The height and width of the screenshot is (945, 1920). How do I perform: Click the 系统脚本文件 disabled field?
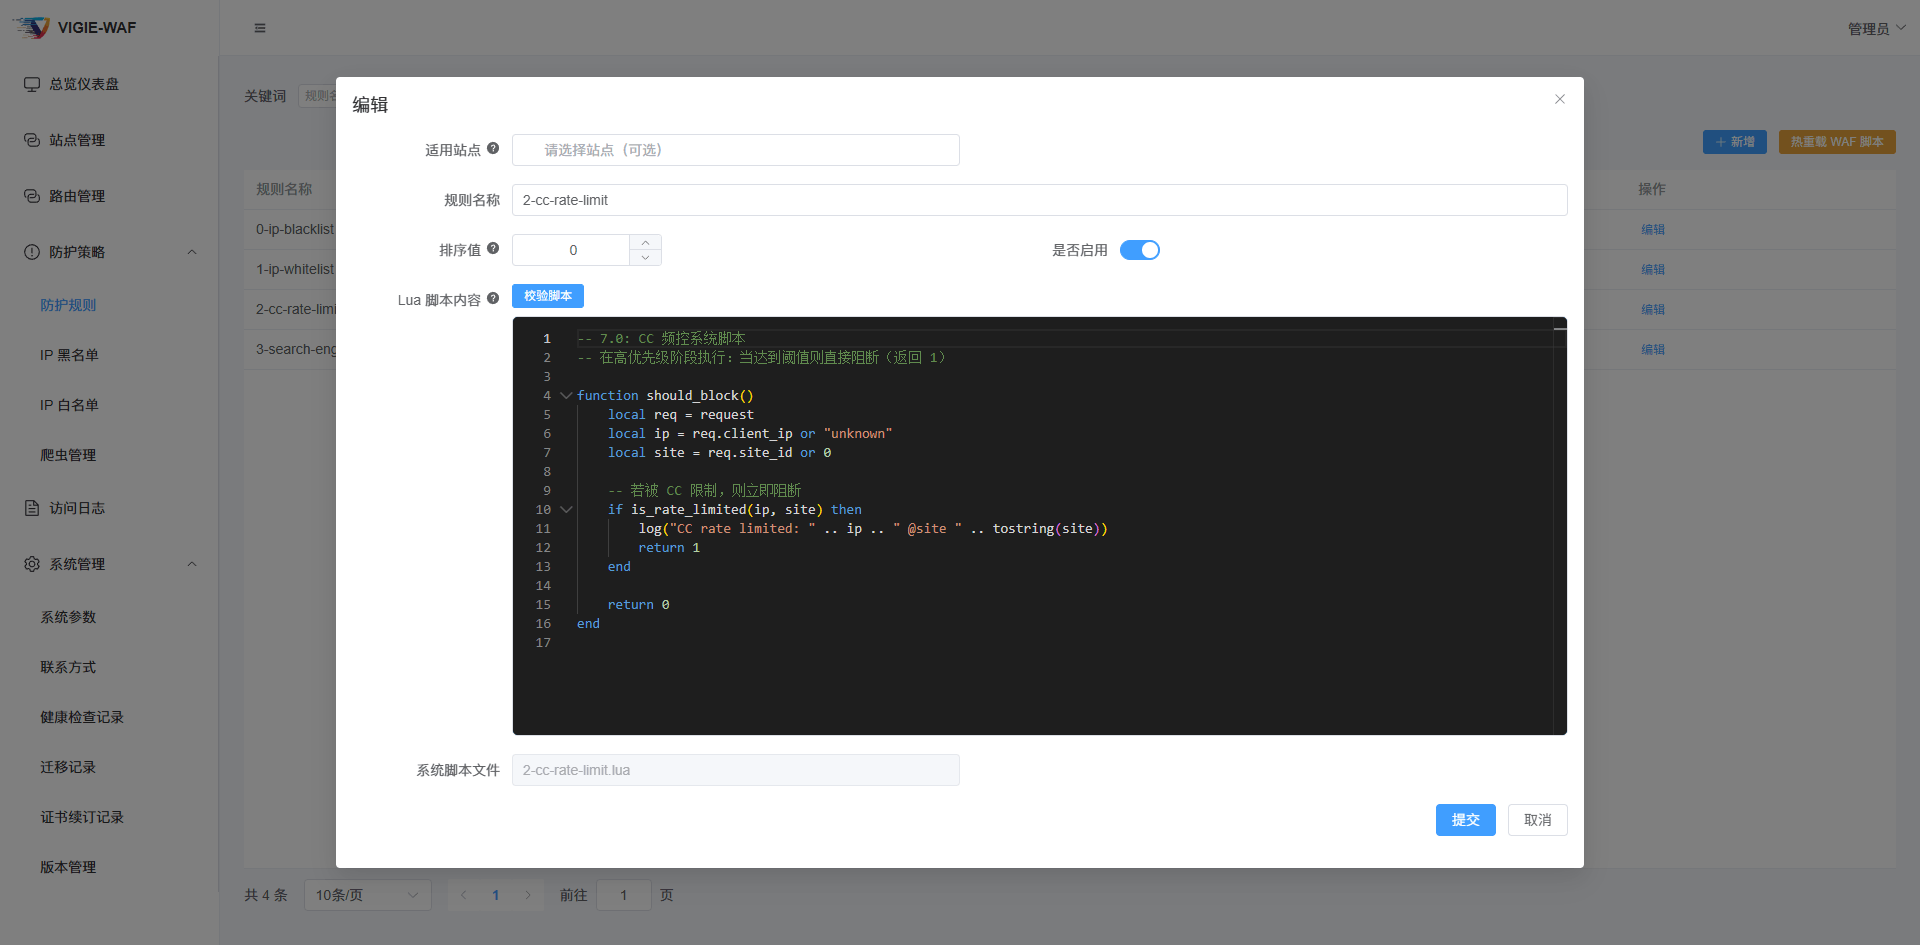[x=736, y=770]
